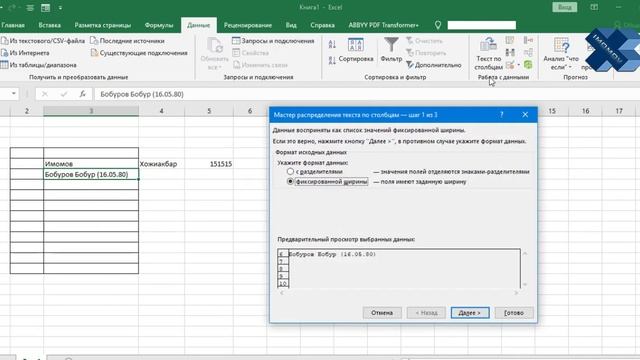Open the 'Рецензирование' ribbon tab

click(248, 25)
